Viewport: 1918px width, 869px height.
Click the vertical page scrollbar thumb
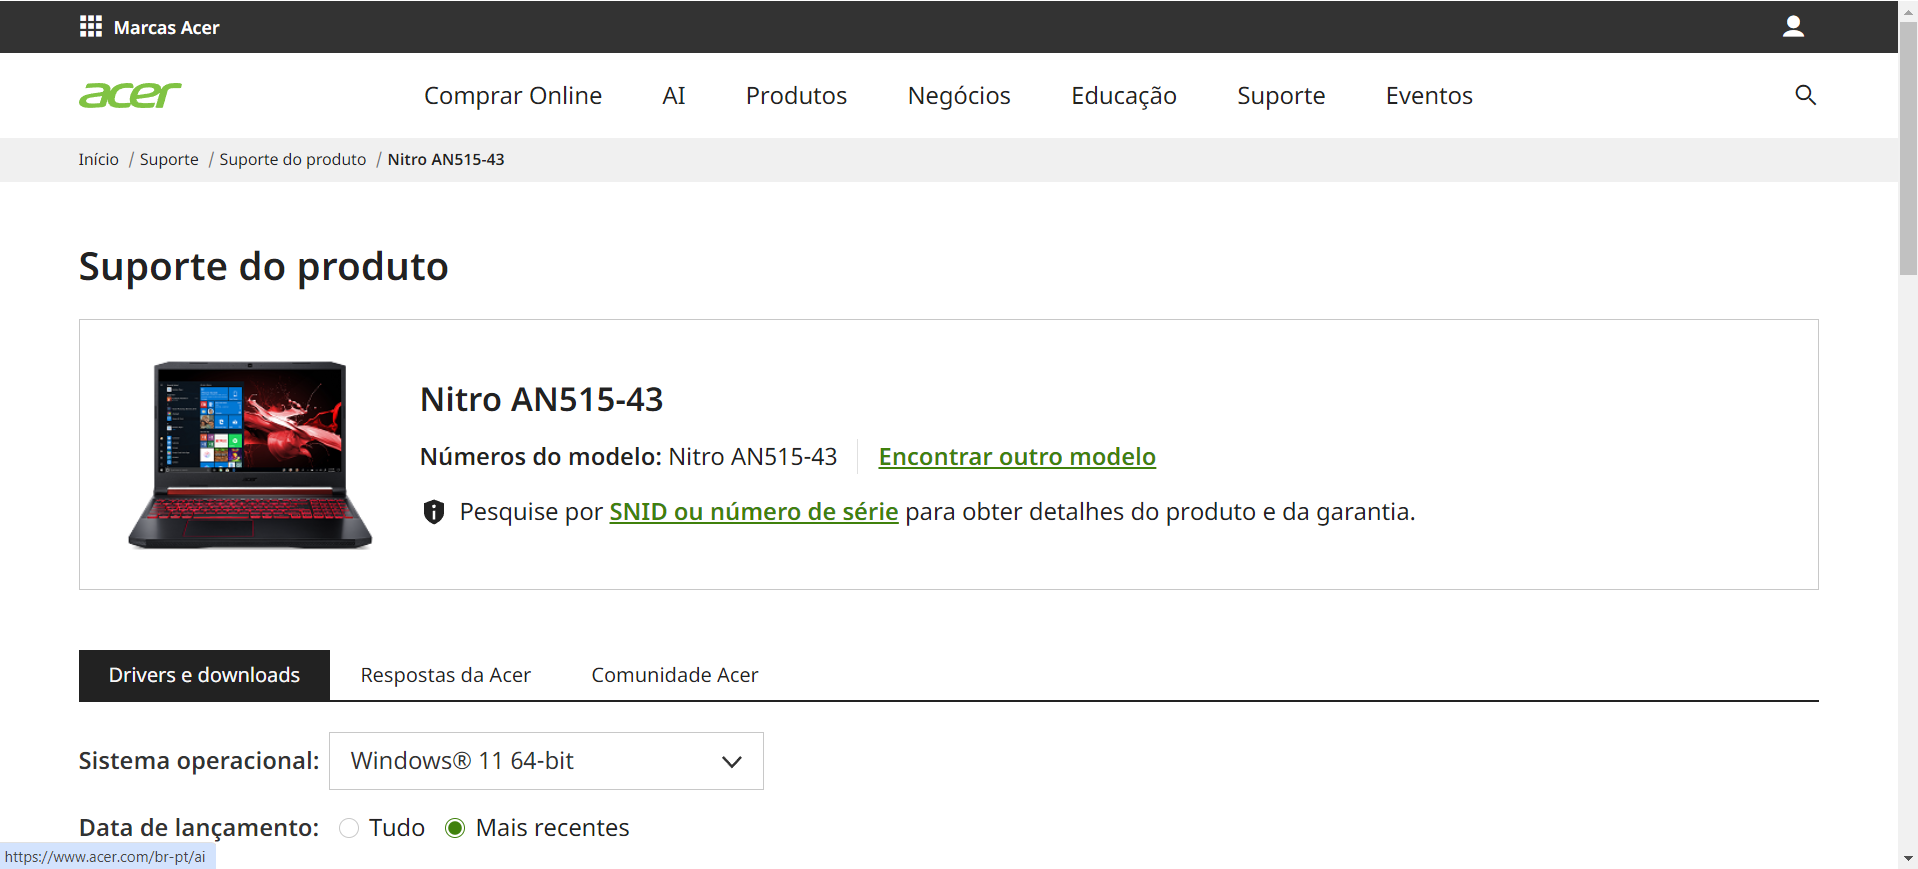click(1908, 148)
